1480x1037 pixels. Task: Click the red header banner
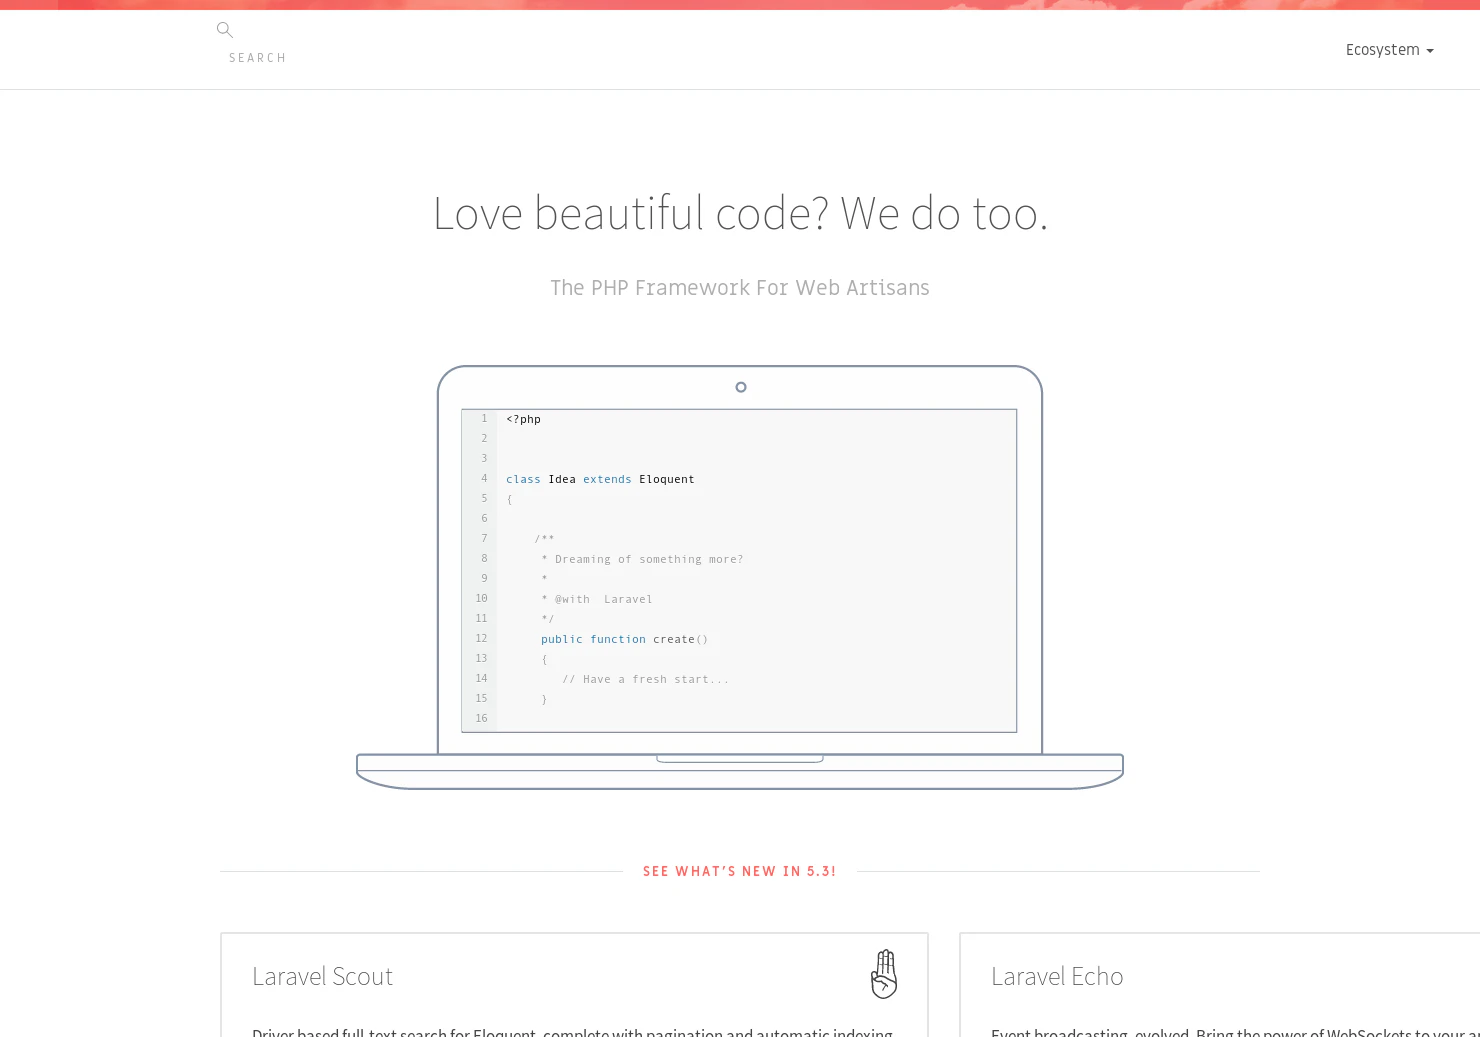click(740, 5)
